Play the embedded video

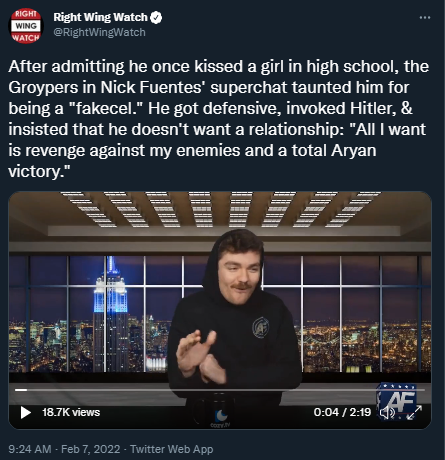coord(25,412)
